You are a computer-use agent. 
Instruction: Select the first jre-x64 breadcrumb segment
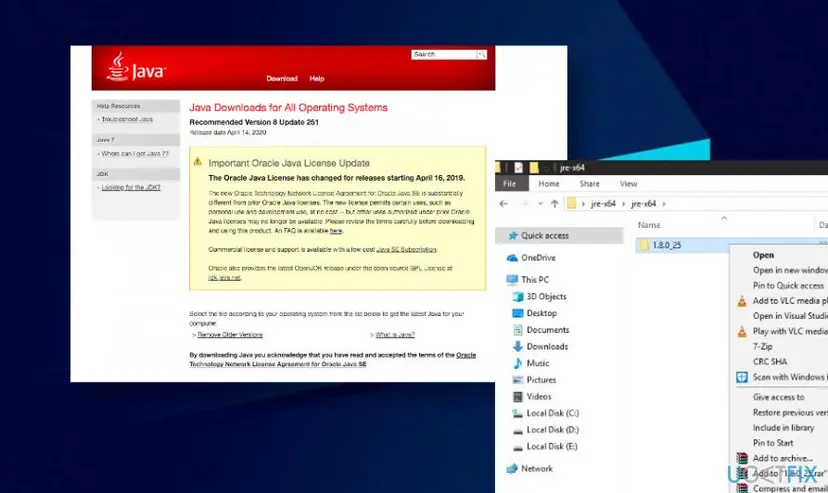tap(603, 204)
